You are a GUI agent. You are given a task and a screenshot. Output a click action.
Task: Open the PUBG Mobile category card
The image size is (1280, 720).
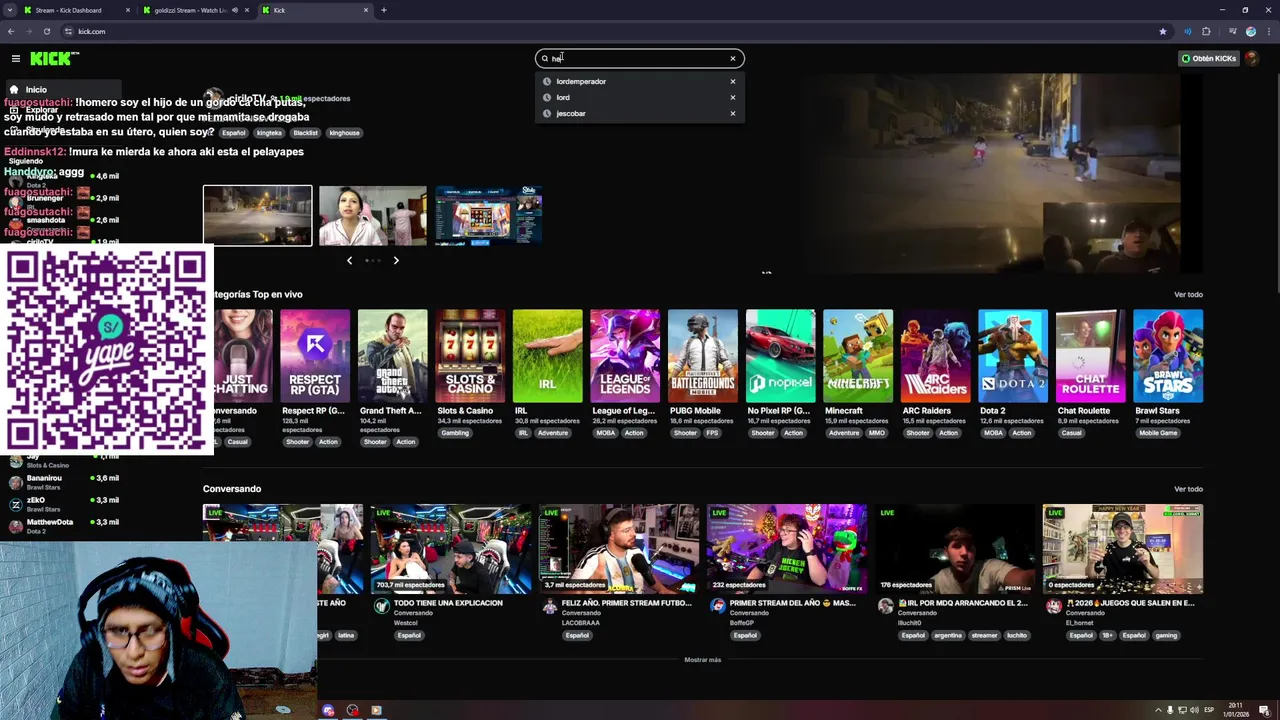pos(702,356)
